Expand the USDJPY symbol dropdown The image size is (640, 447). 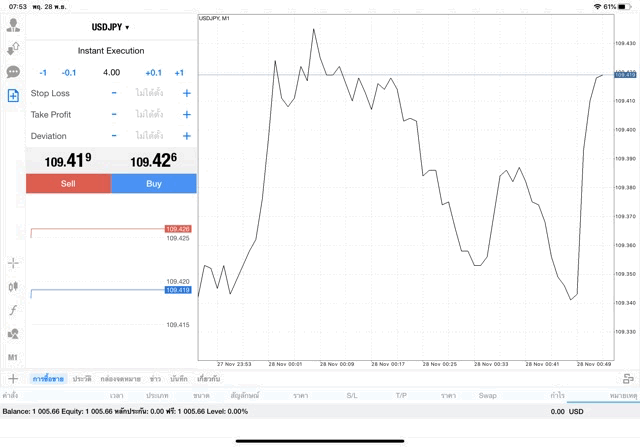111,27
